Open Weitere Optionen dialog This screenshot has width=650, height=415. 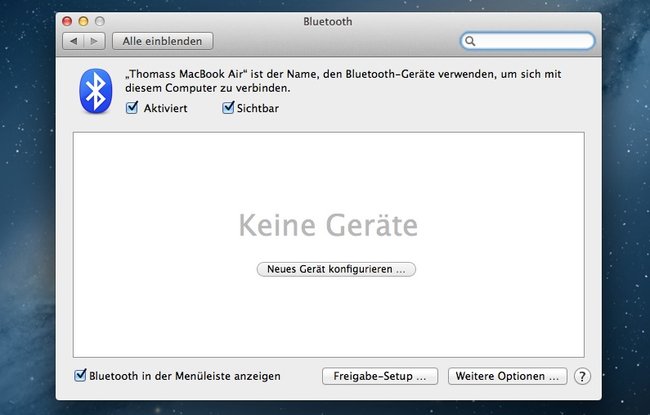pyautogui.click(x=507, y=376)
